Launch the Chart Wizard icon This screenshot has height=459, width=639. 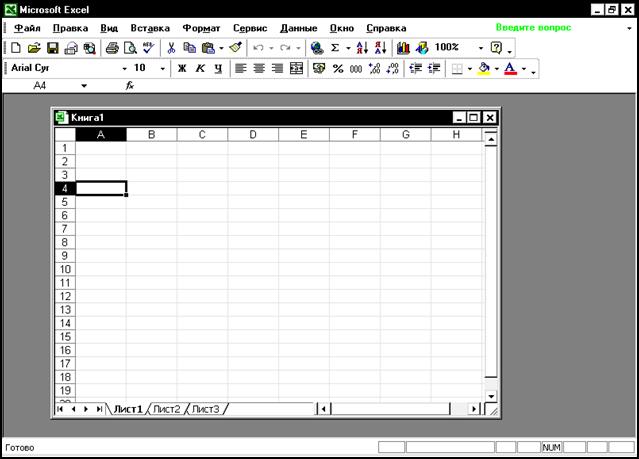[403, 48]
